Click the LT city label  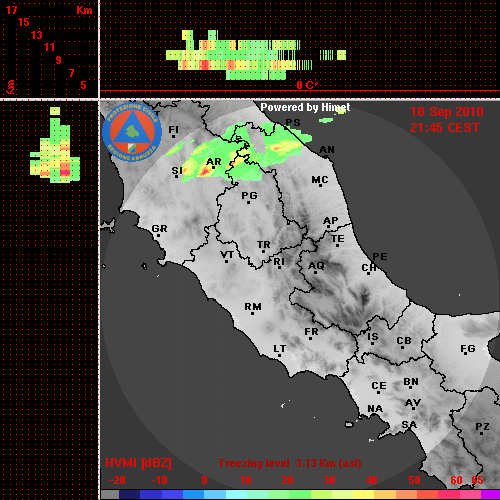(x=280, y=349)
